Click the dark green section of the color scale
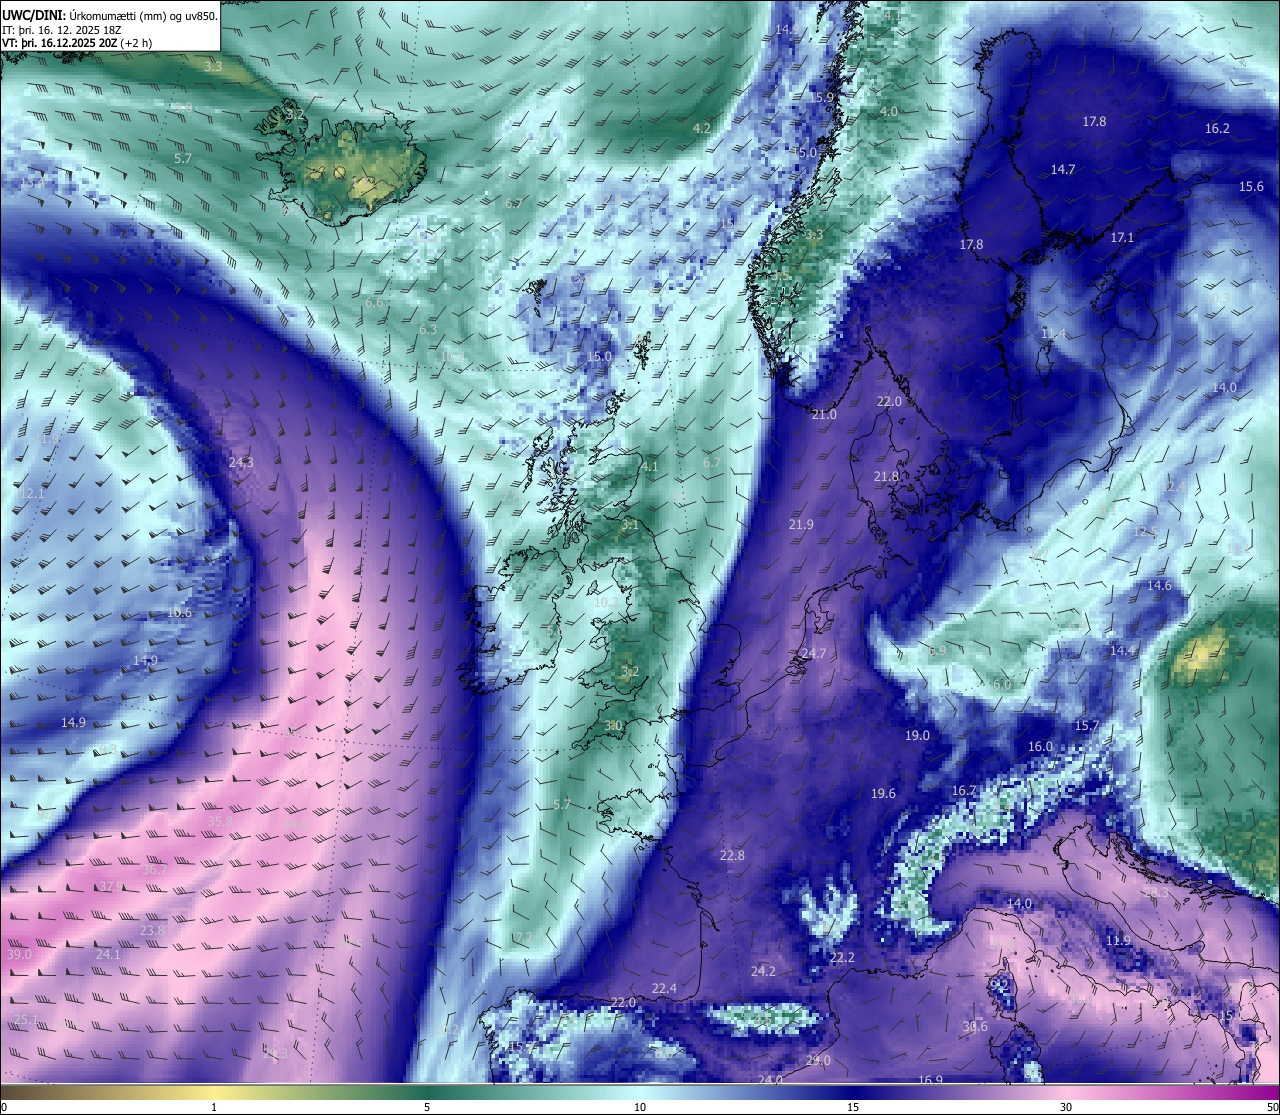The width and height of the screenshot is (1280, 1115). click(x=427, y=1091)
